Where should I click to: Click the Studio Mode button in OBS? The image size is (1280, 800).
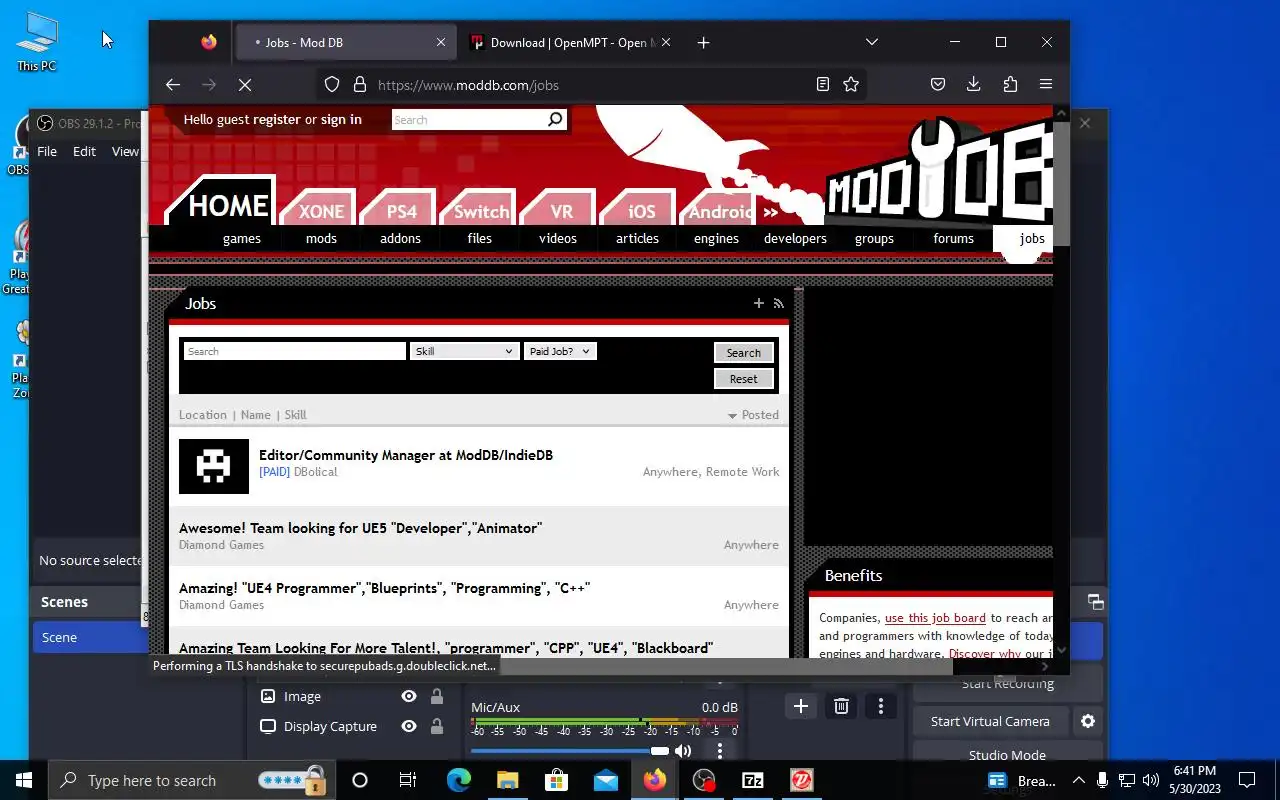(1007, 755)
